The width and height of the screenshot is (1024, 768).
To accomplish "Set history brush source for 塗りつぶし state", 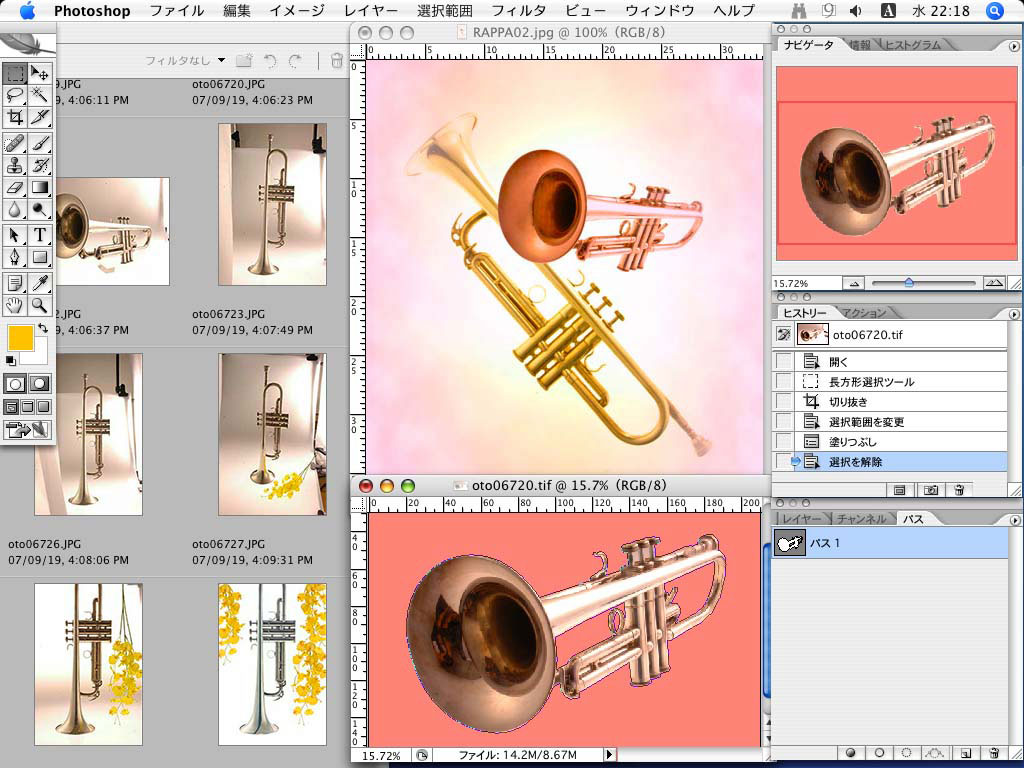I will [x=784, y=441].
